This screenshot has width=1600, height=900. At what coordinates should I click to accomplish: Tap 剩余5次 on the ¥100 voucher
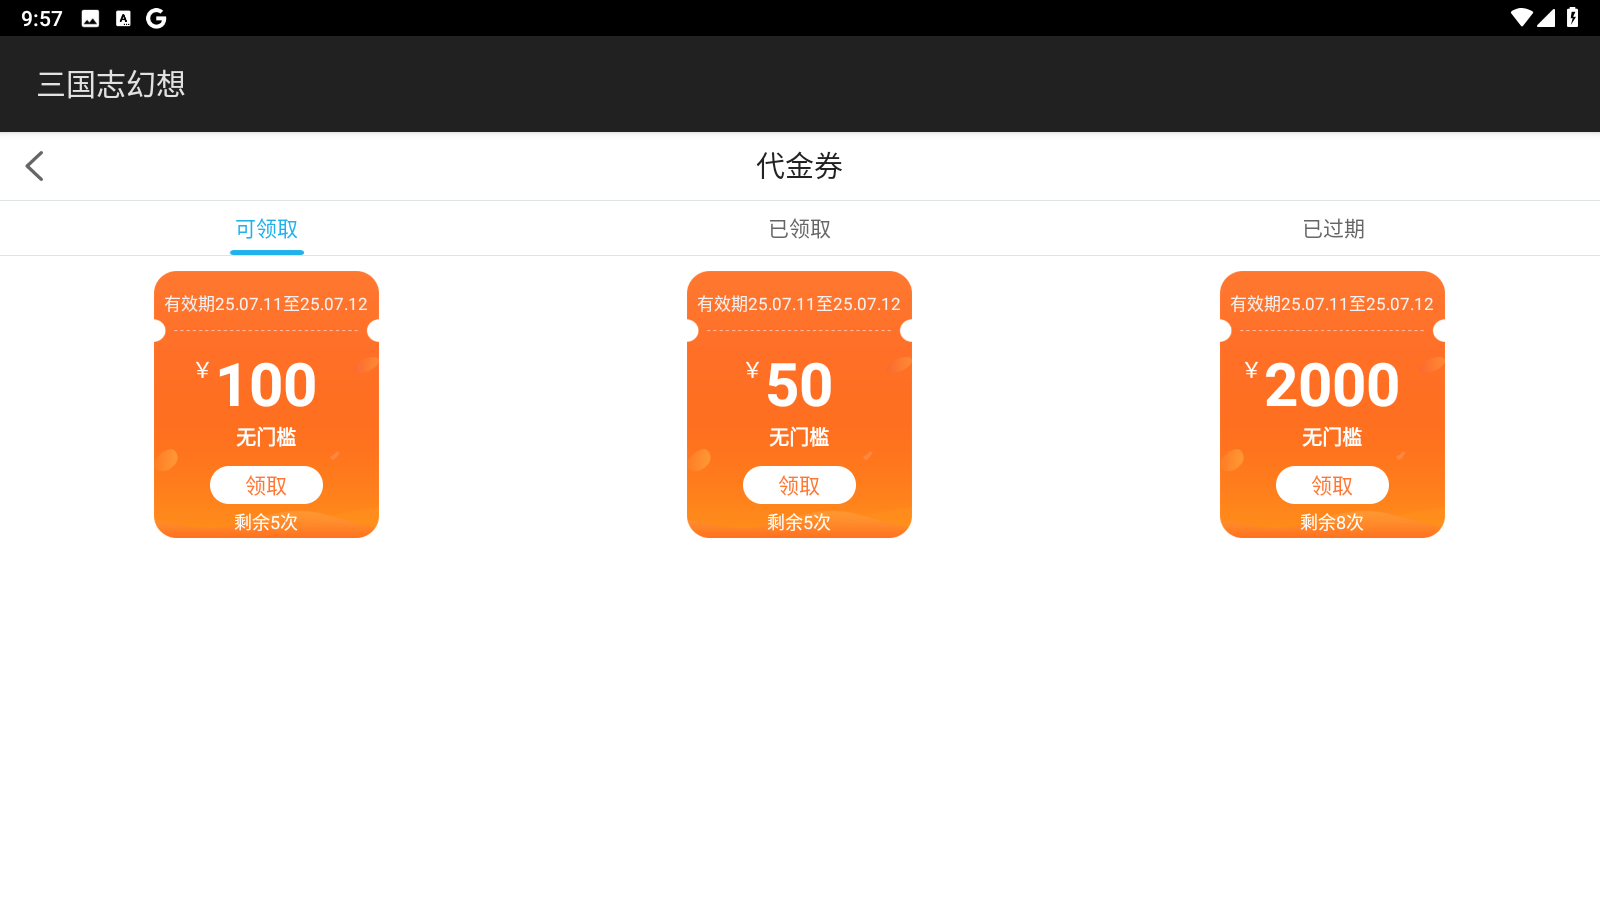tap(266, 522)
